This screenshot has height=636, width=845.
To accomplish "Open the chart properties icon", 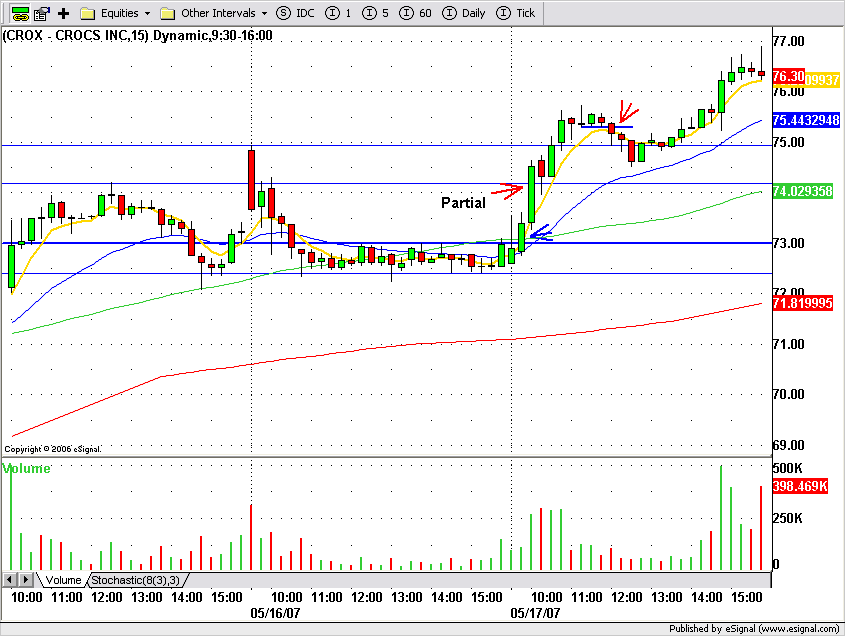I will pyautogui.click(x=42, y=13).
